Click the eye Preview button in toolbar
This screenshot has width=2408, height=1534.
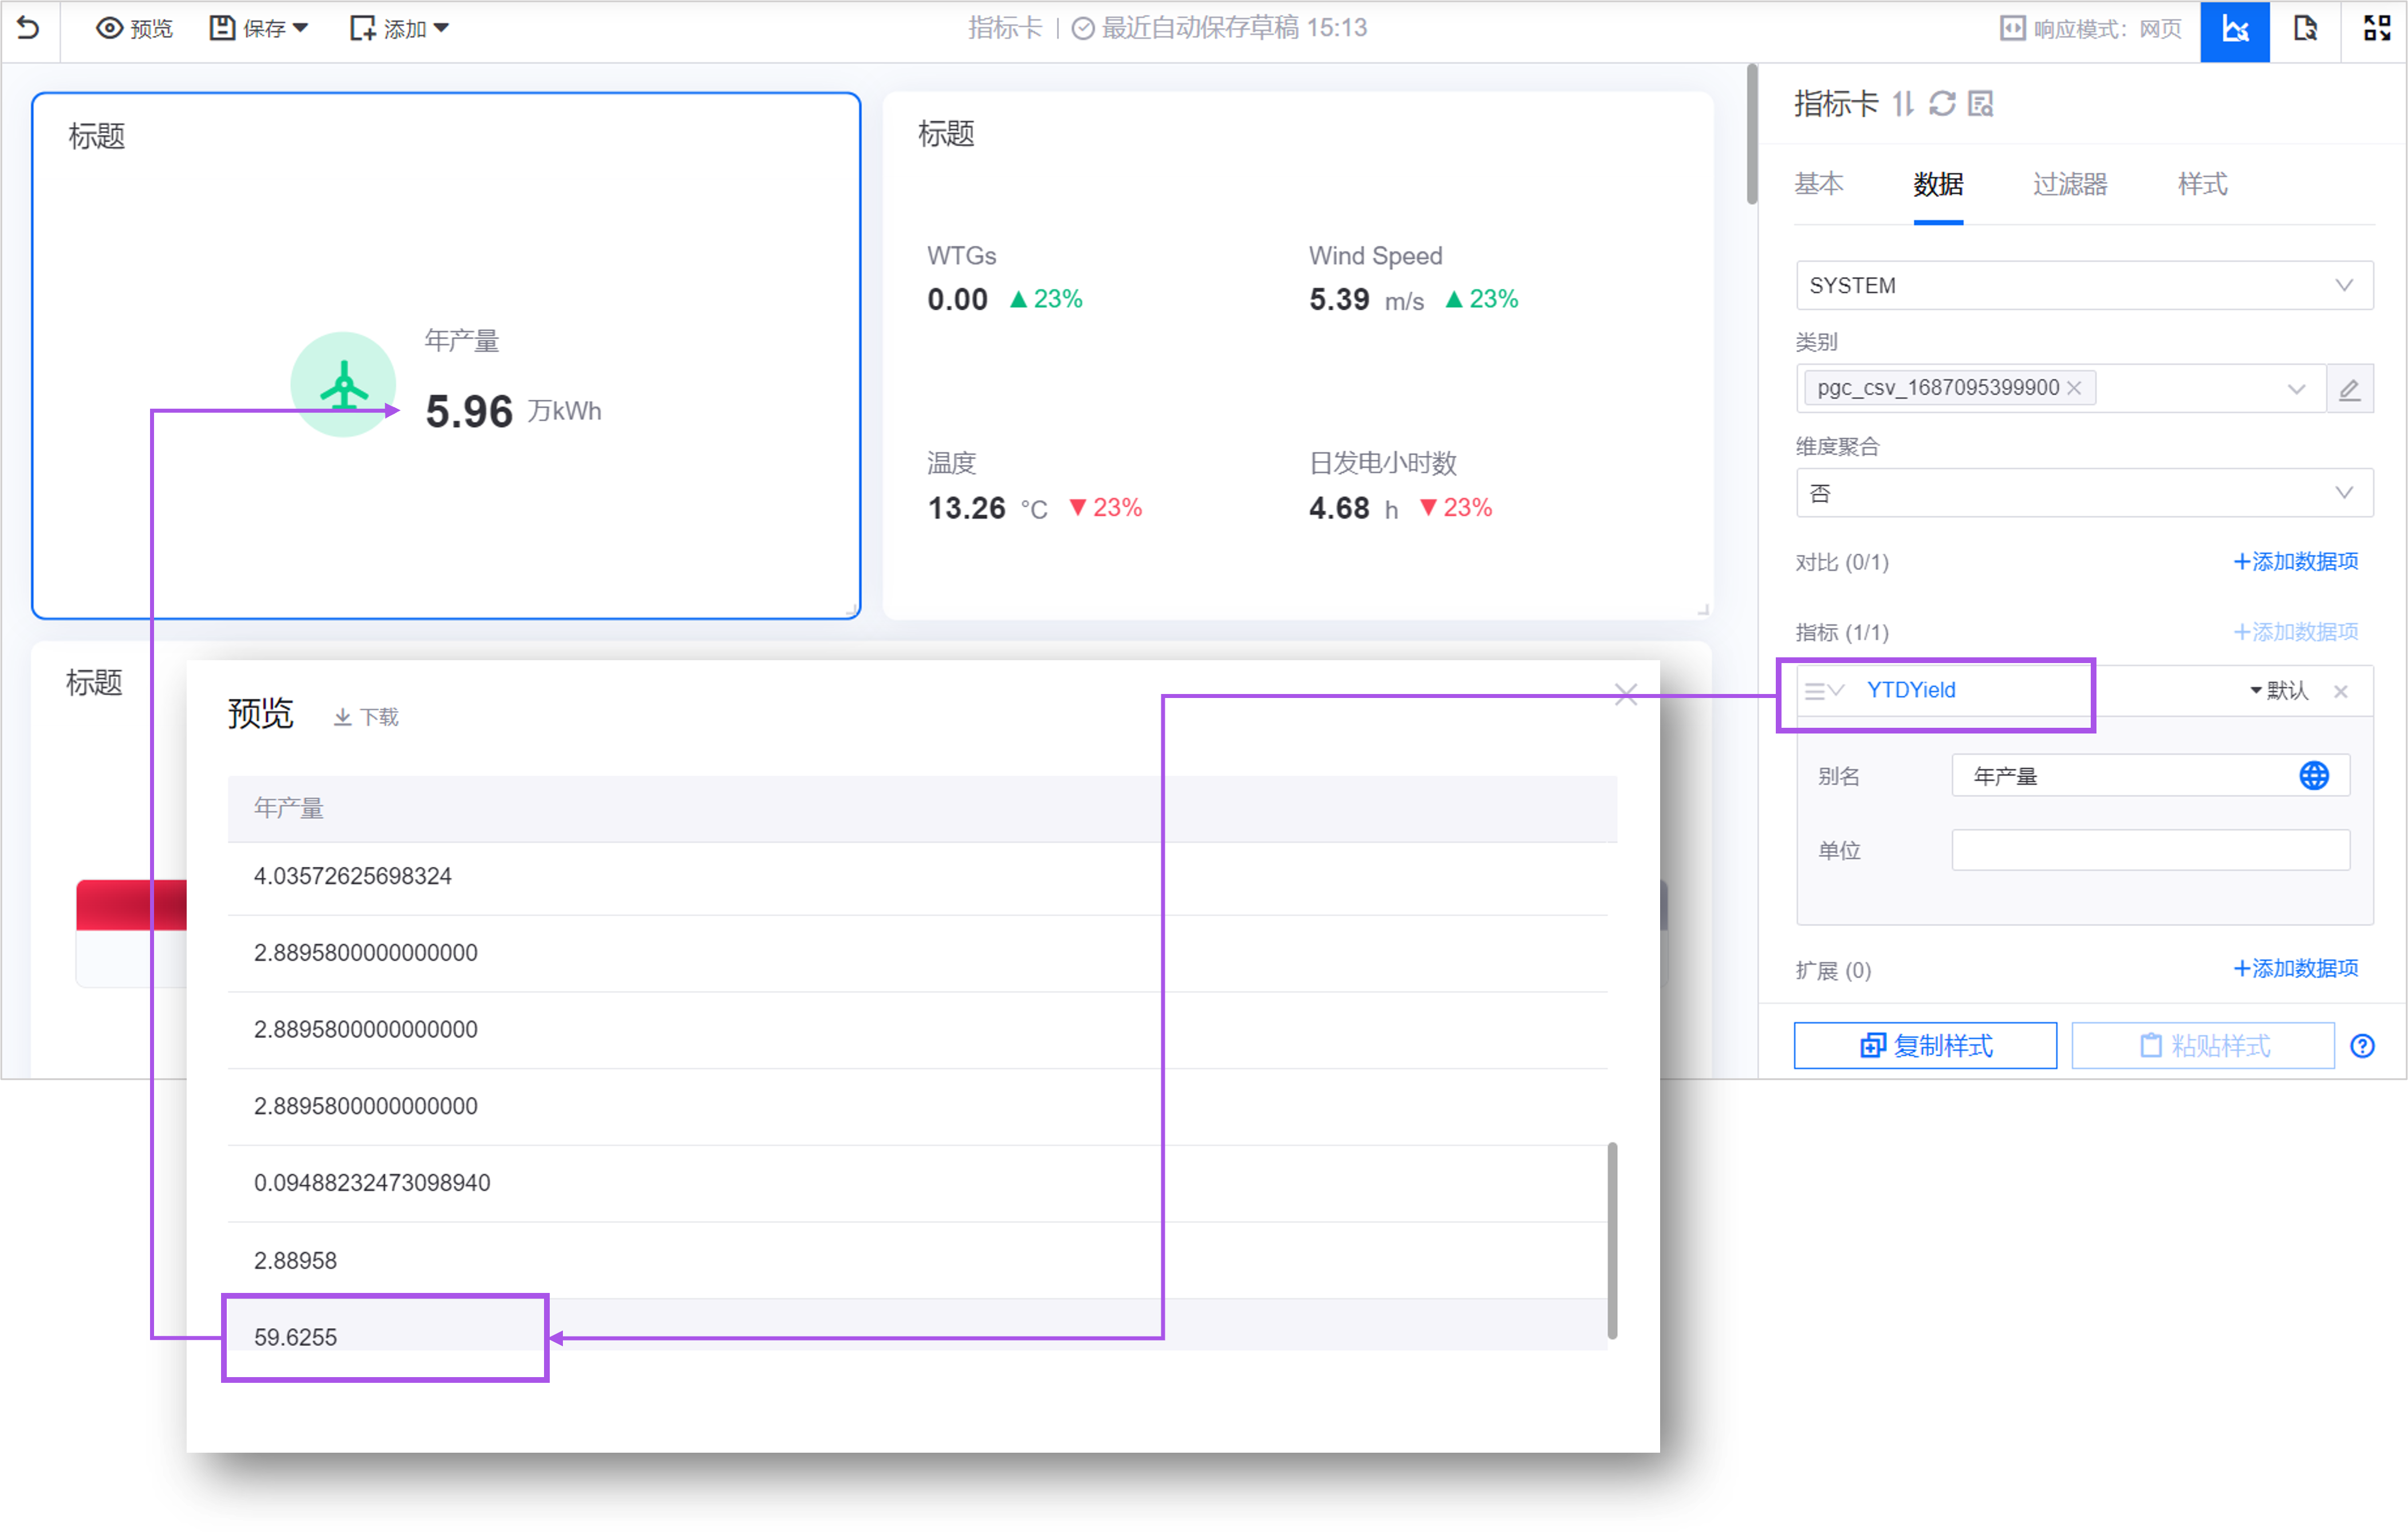pyautogui.click(x=134, y=28)
